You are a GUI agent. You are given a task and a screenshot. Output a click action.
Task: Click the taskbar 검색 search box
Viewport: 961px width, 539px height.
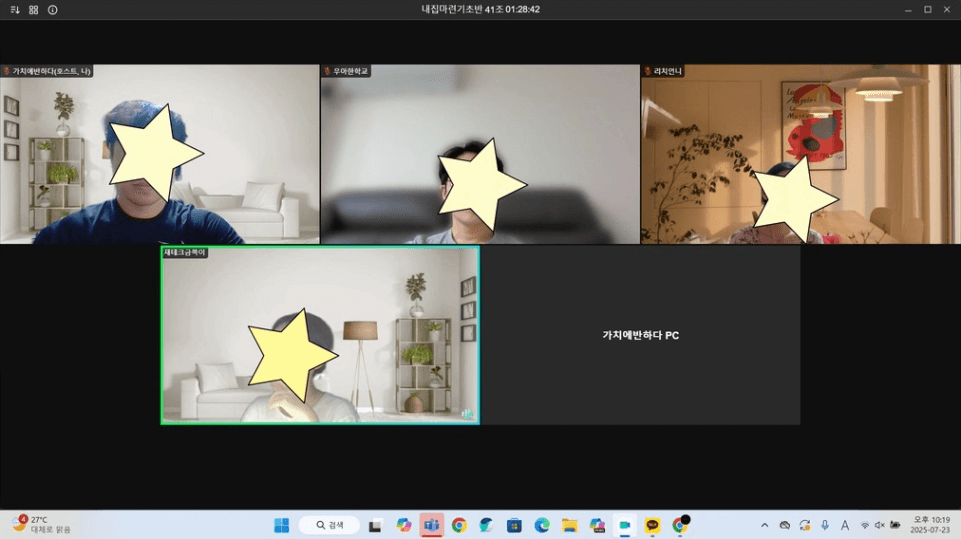329,525
